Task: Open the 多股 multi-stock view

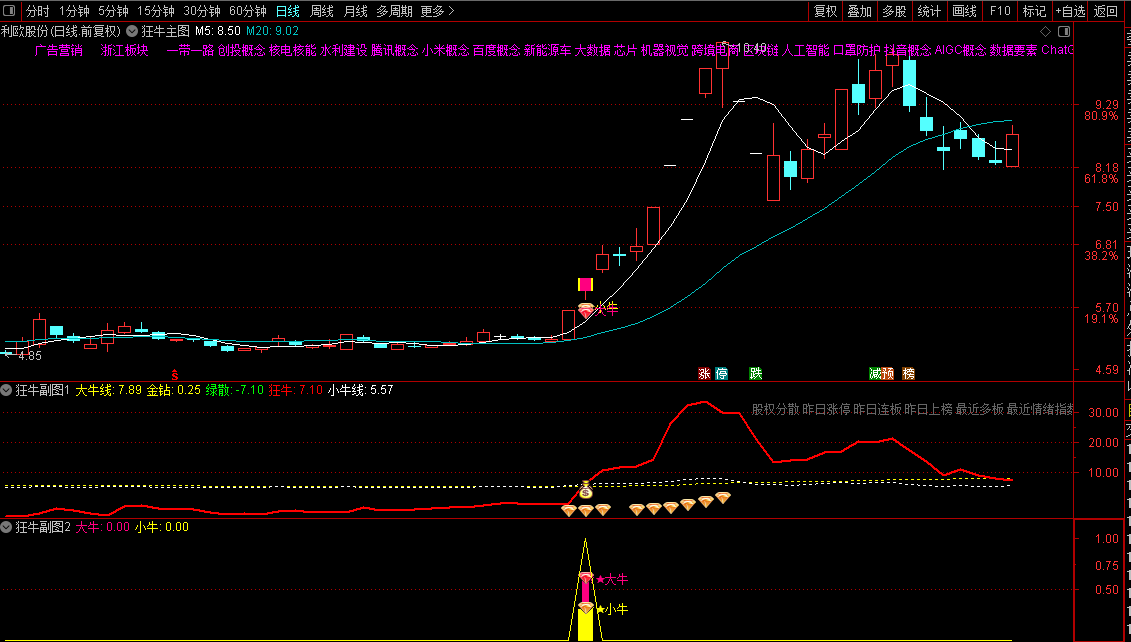Action: click(x=894, y=11)
